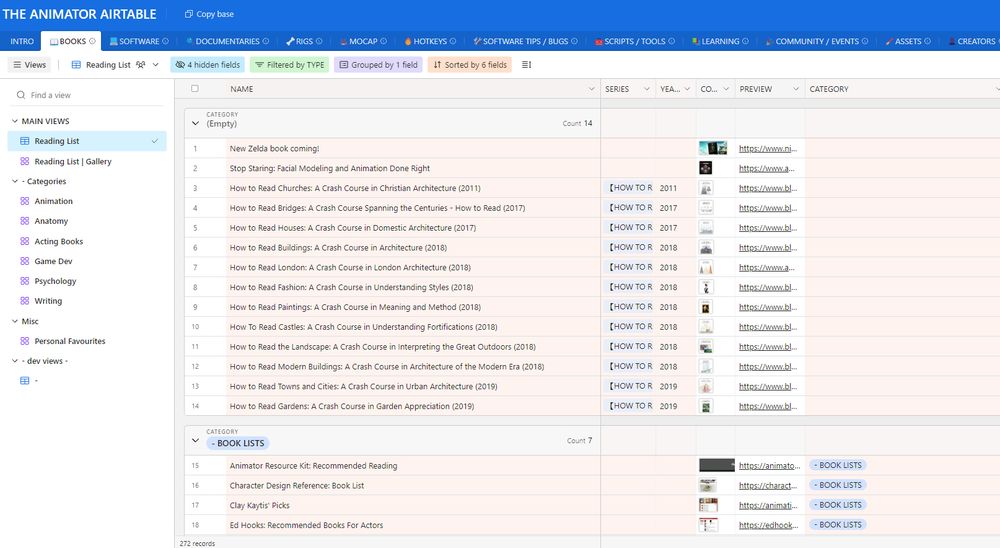The image size is (1000, 548).
Task: Open cover thumbnail of Zelda book row
Action: (712, 148)
